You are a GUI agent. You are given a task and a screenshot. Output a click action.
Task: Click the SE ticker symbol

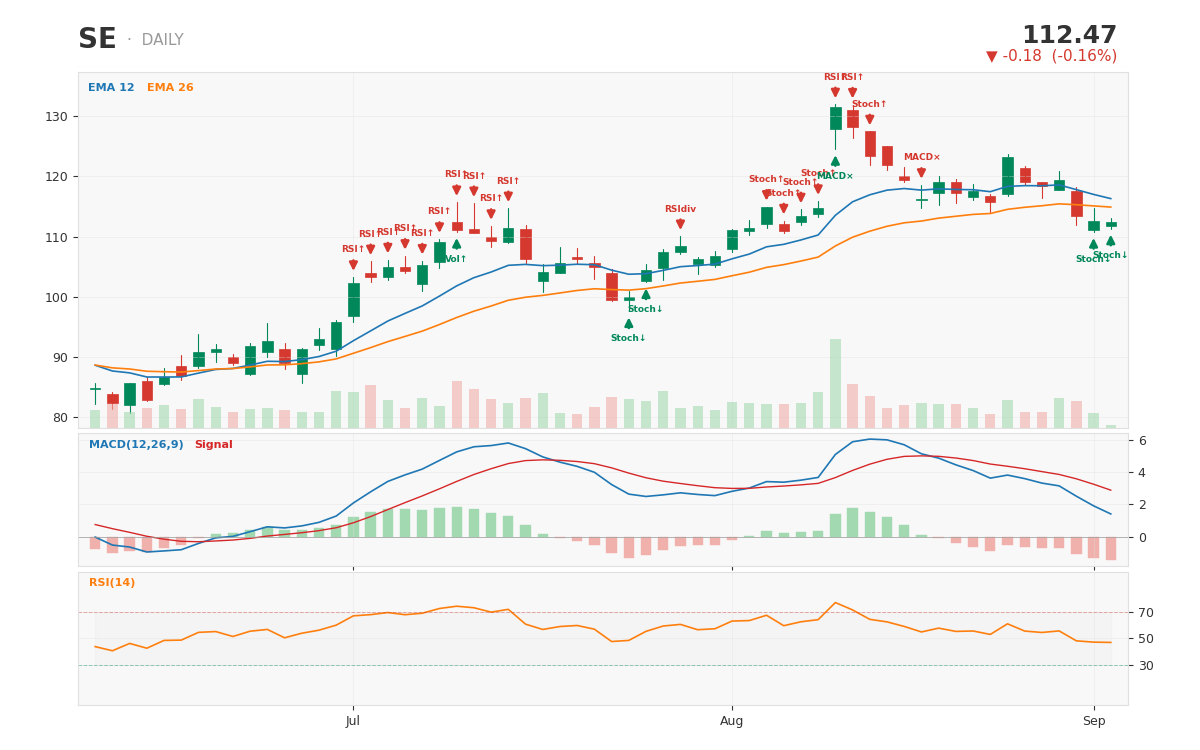pyautogui.click(x=97, y=40)
